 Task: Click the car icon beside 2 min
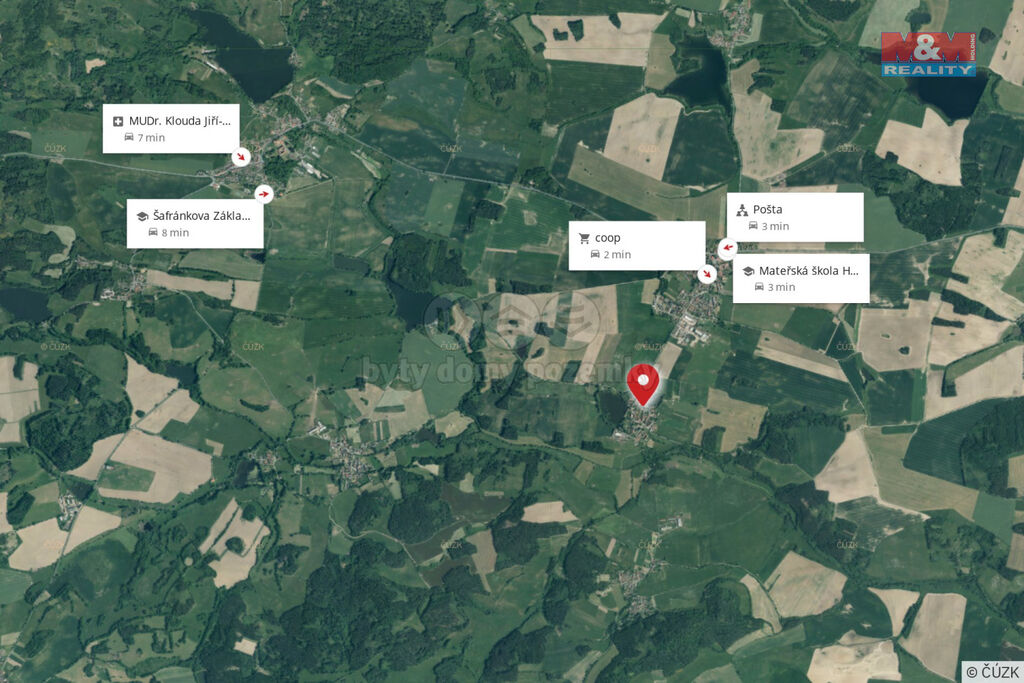[595, 255]
